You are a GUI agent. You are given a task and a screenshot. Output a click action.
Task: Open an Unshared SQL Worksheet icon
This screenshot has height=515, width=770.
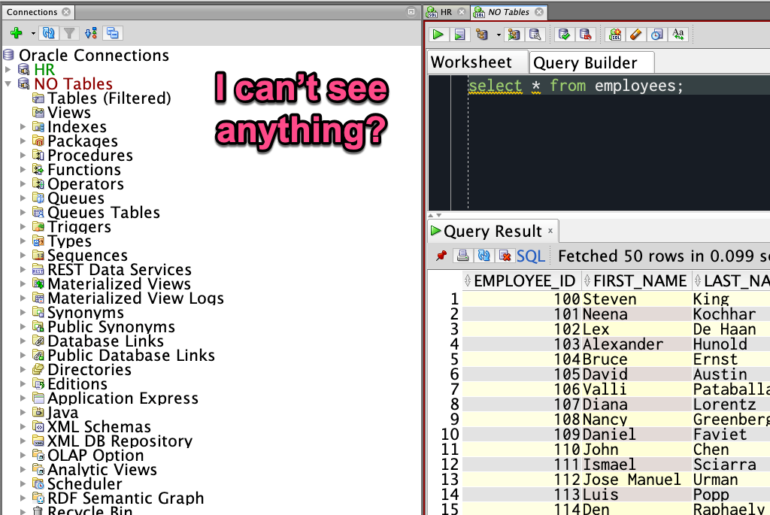tap(614, 34)
